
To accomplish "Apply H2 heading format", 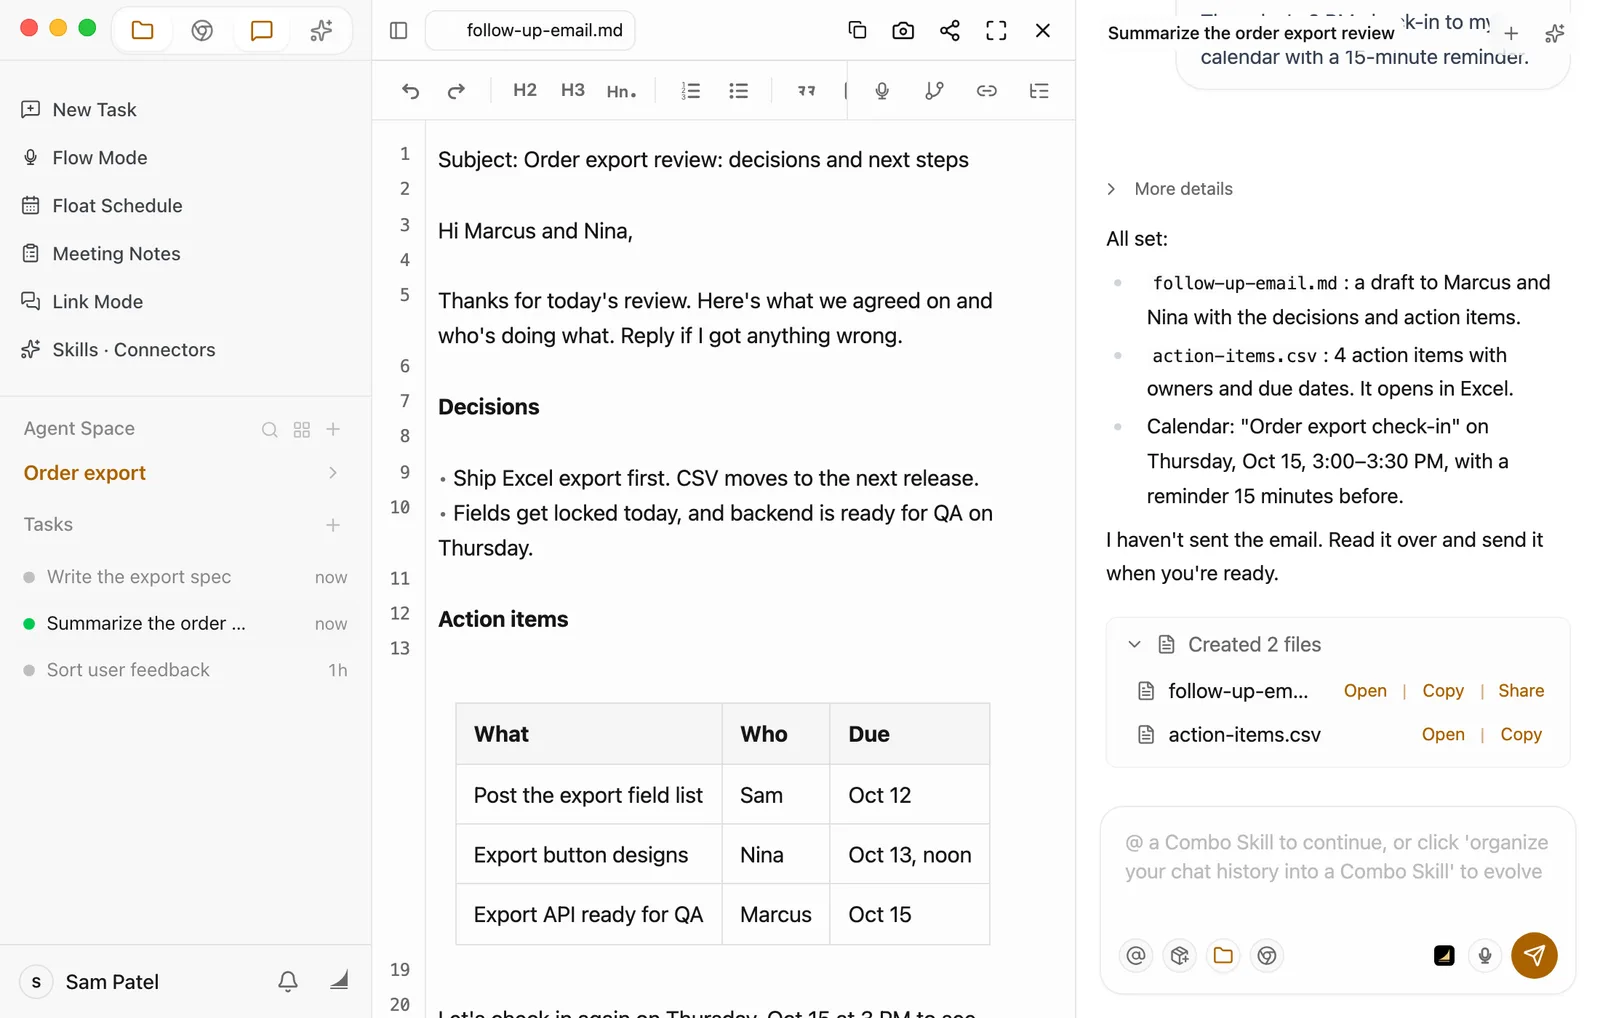I will 525,90.
